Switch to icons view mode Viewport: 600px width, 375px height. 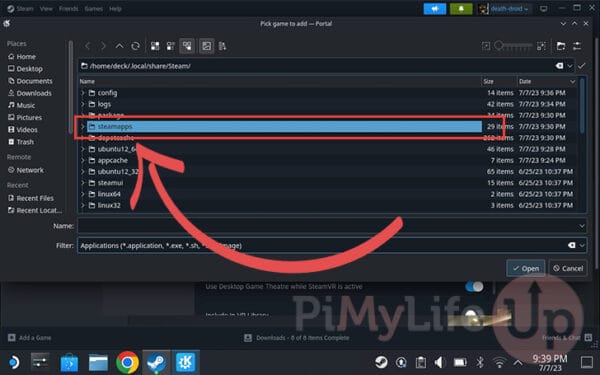point(155,46)
